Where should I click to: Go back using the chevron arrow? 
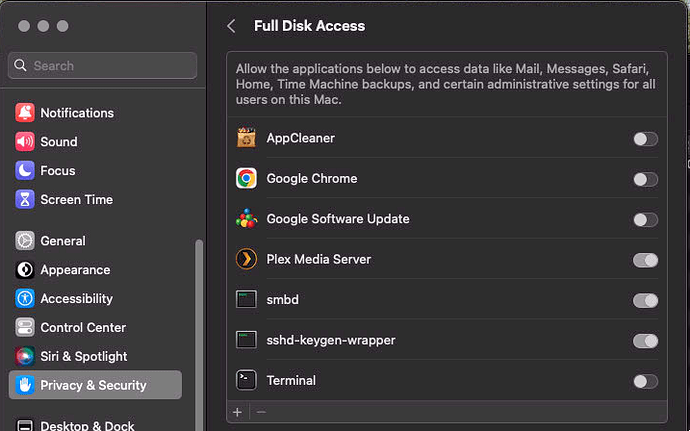(231, 26)
